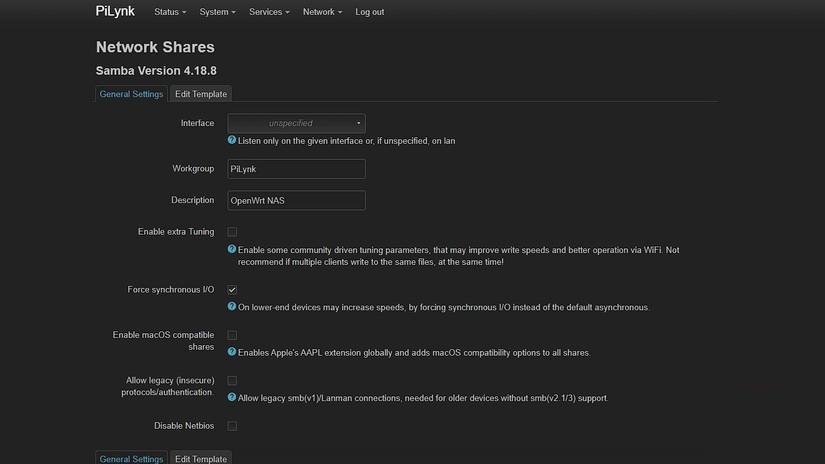Click the Disable Netbios label
This screenshot has width=825, height=464.
pos(184,426)
